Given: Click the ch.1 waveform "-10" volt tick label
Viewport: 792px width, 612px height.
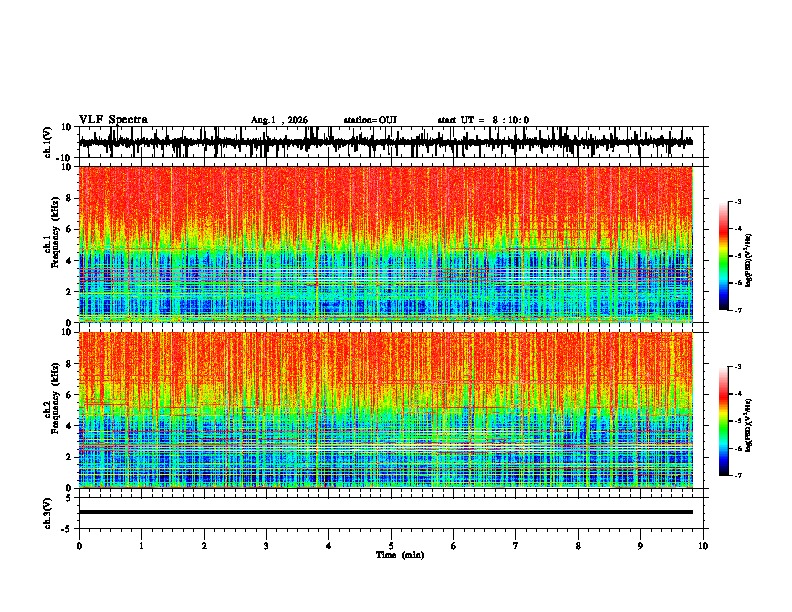Looking at the screenshot, I should point(65,157).
